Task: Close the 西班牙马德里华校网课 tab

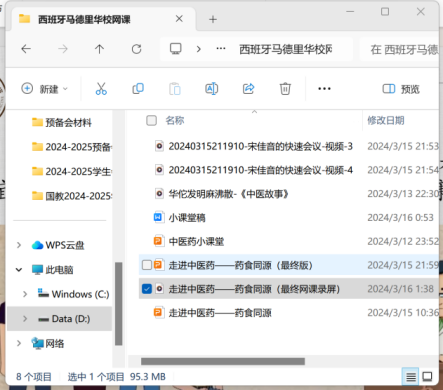Action: [x=179, y=19]
